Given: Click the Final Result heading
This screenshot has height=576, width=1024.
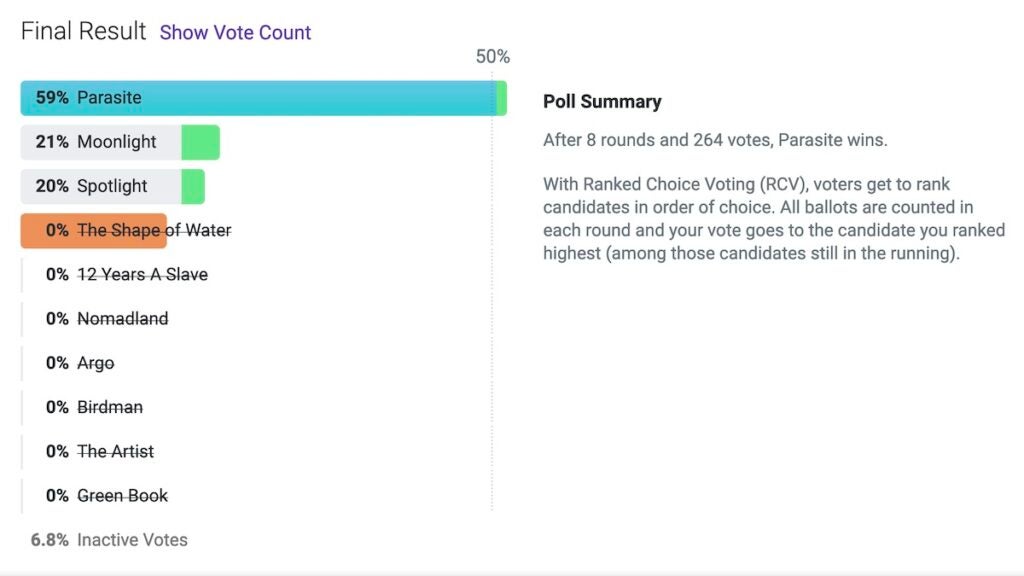Looking at the screenshot, I should [84, 31].
